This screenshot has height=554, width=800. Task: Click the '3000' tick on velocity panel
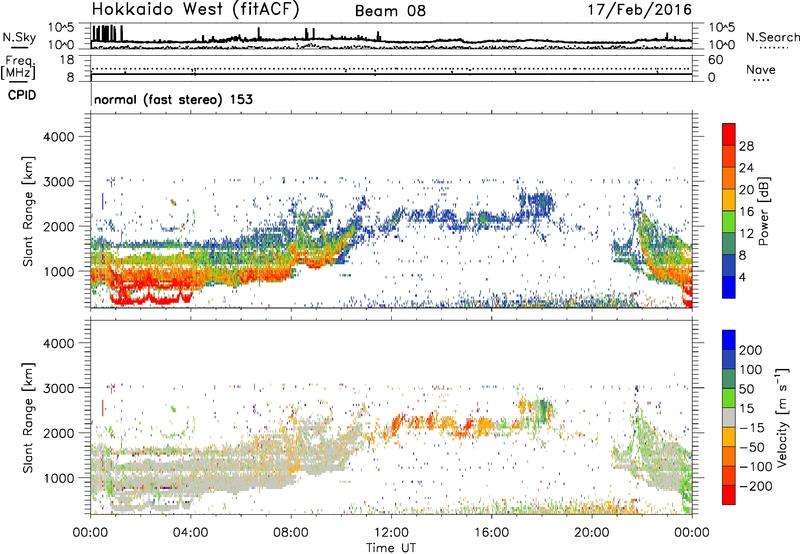(x=59, y=388)
